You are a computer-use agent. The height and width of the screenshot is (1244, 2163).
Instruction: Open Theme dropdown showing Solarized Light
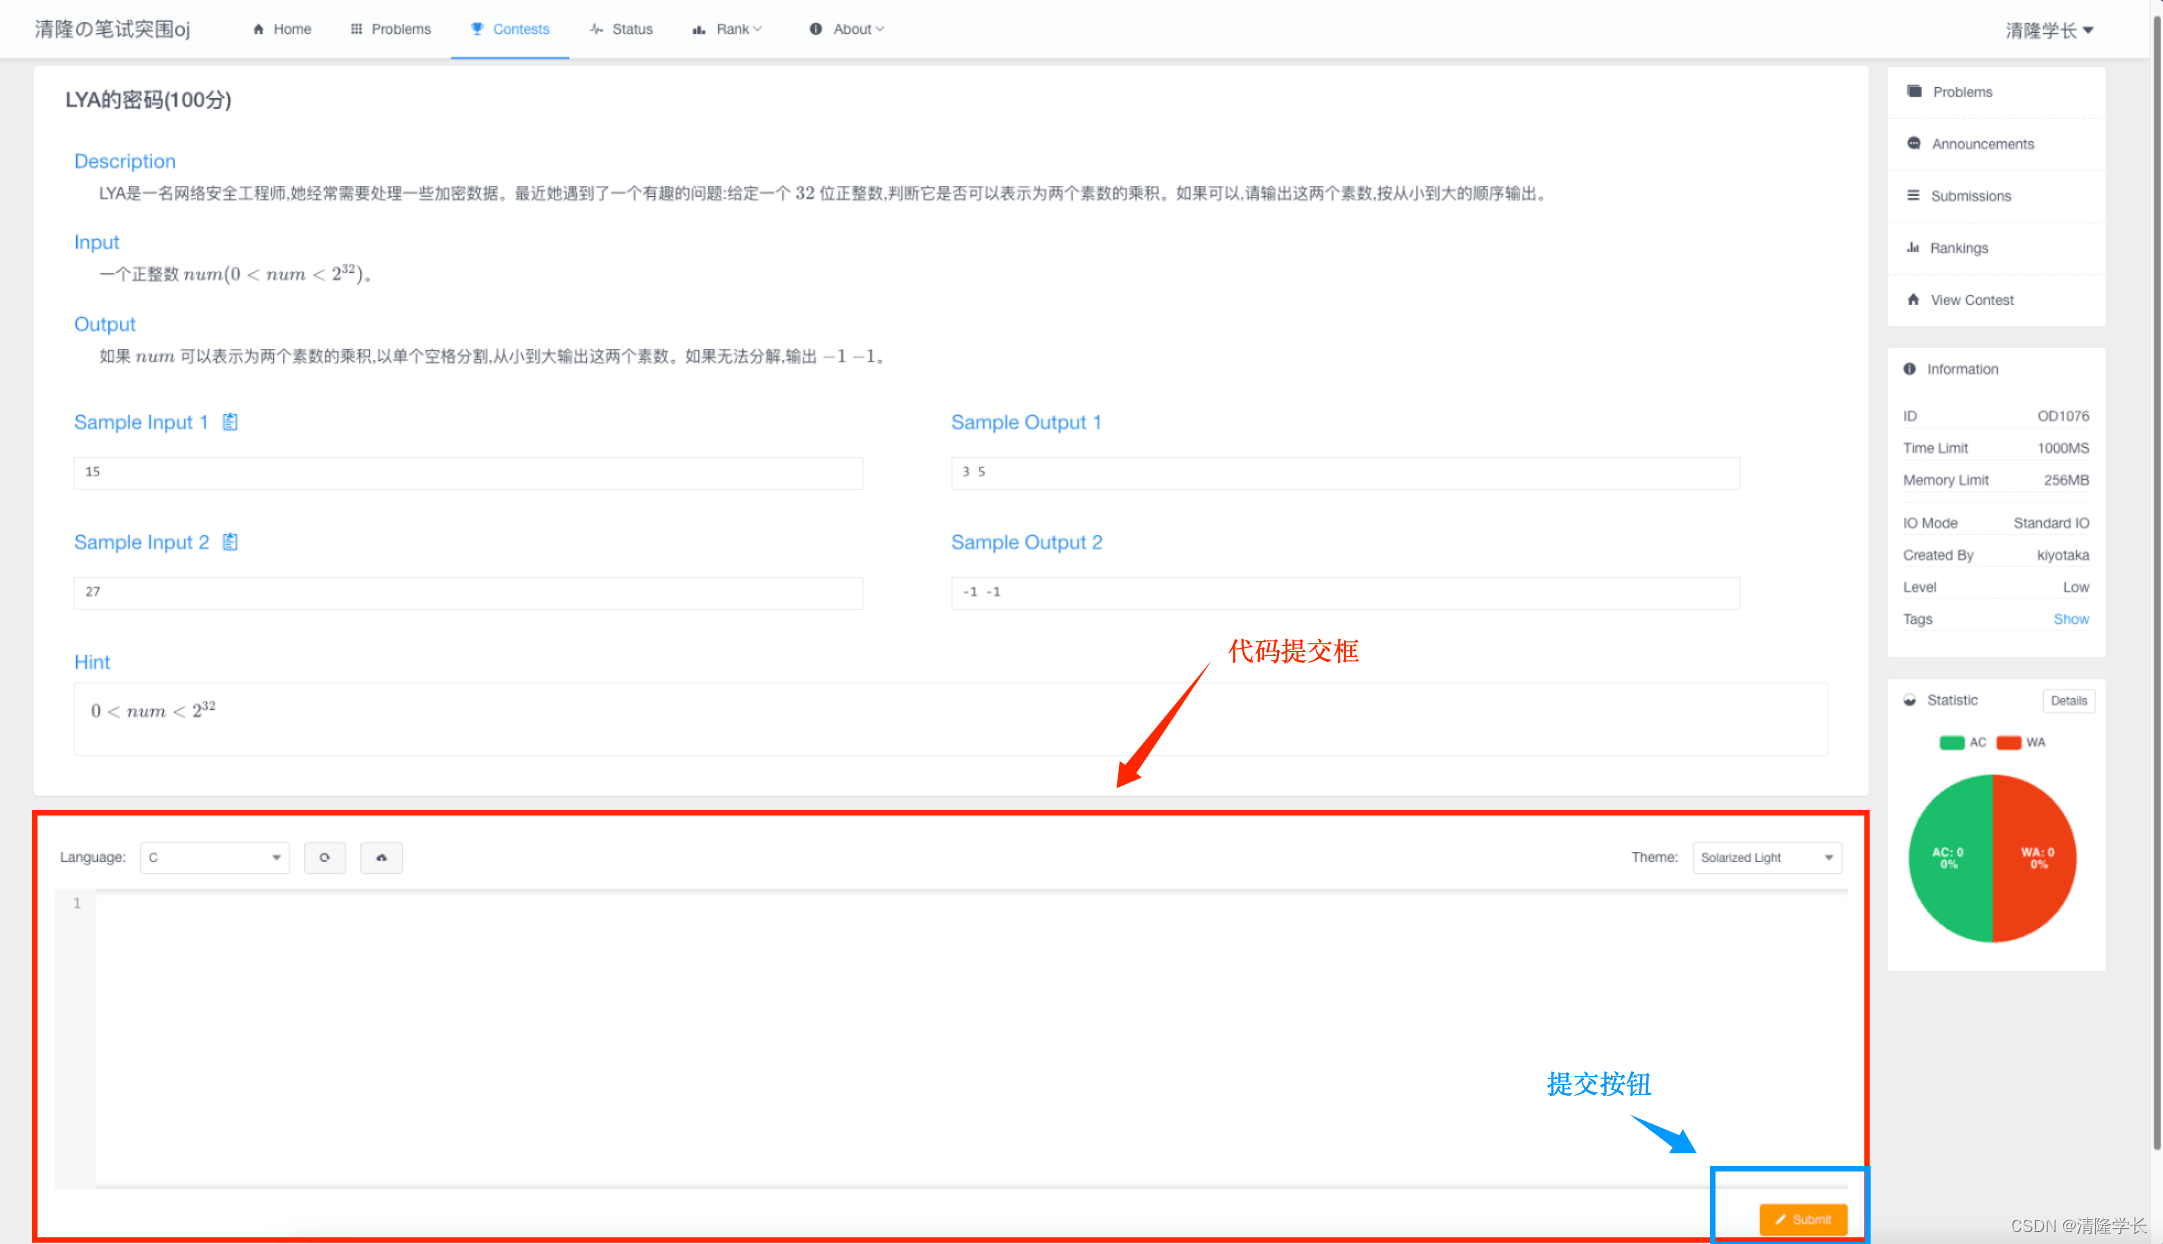tap(1766, 858)
